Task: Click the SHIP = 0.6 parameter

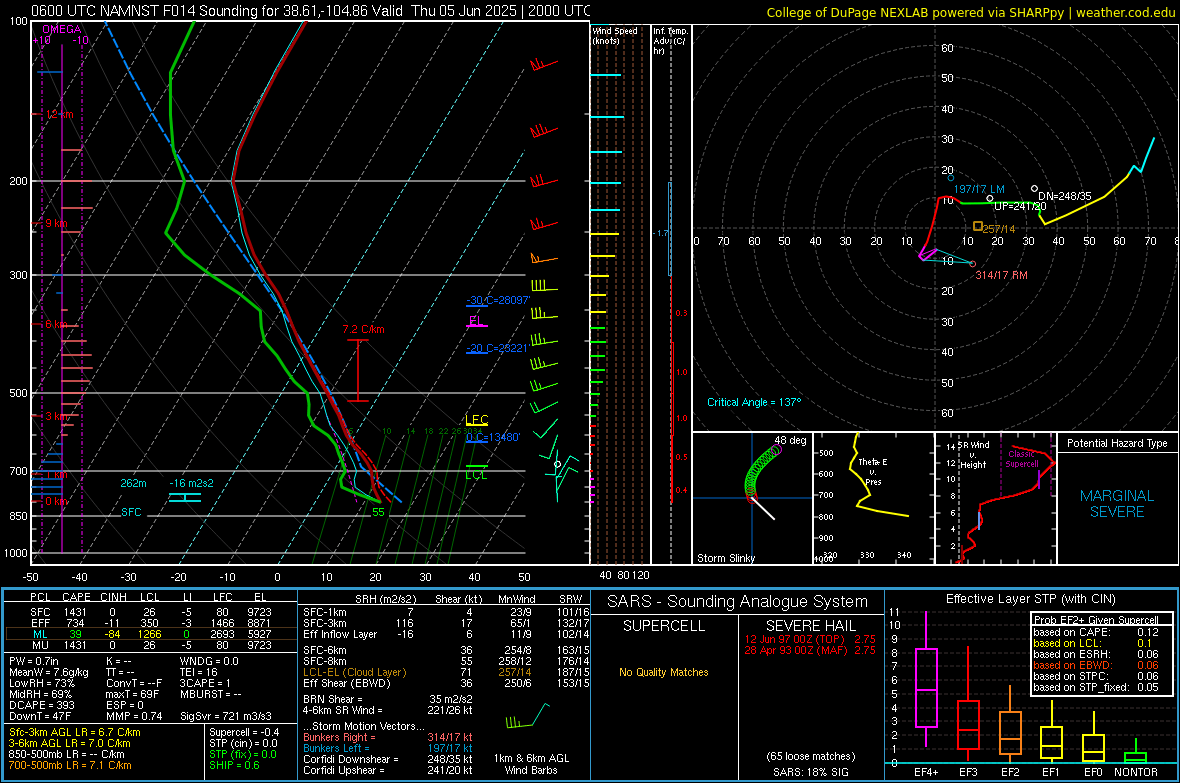Action: tap(234, 765)
